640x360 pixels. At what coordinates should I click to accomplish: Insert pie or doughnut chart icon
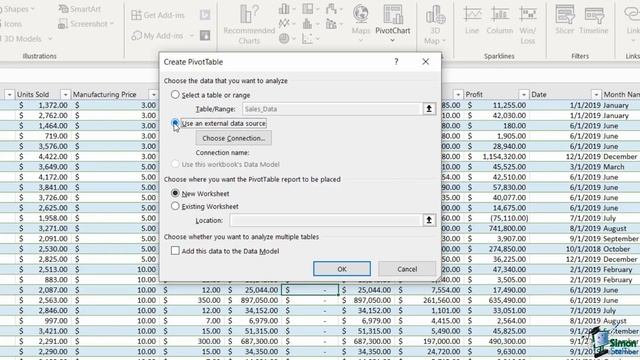pos(287,39)
